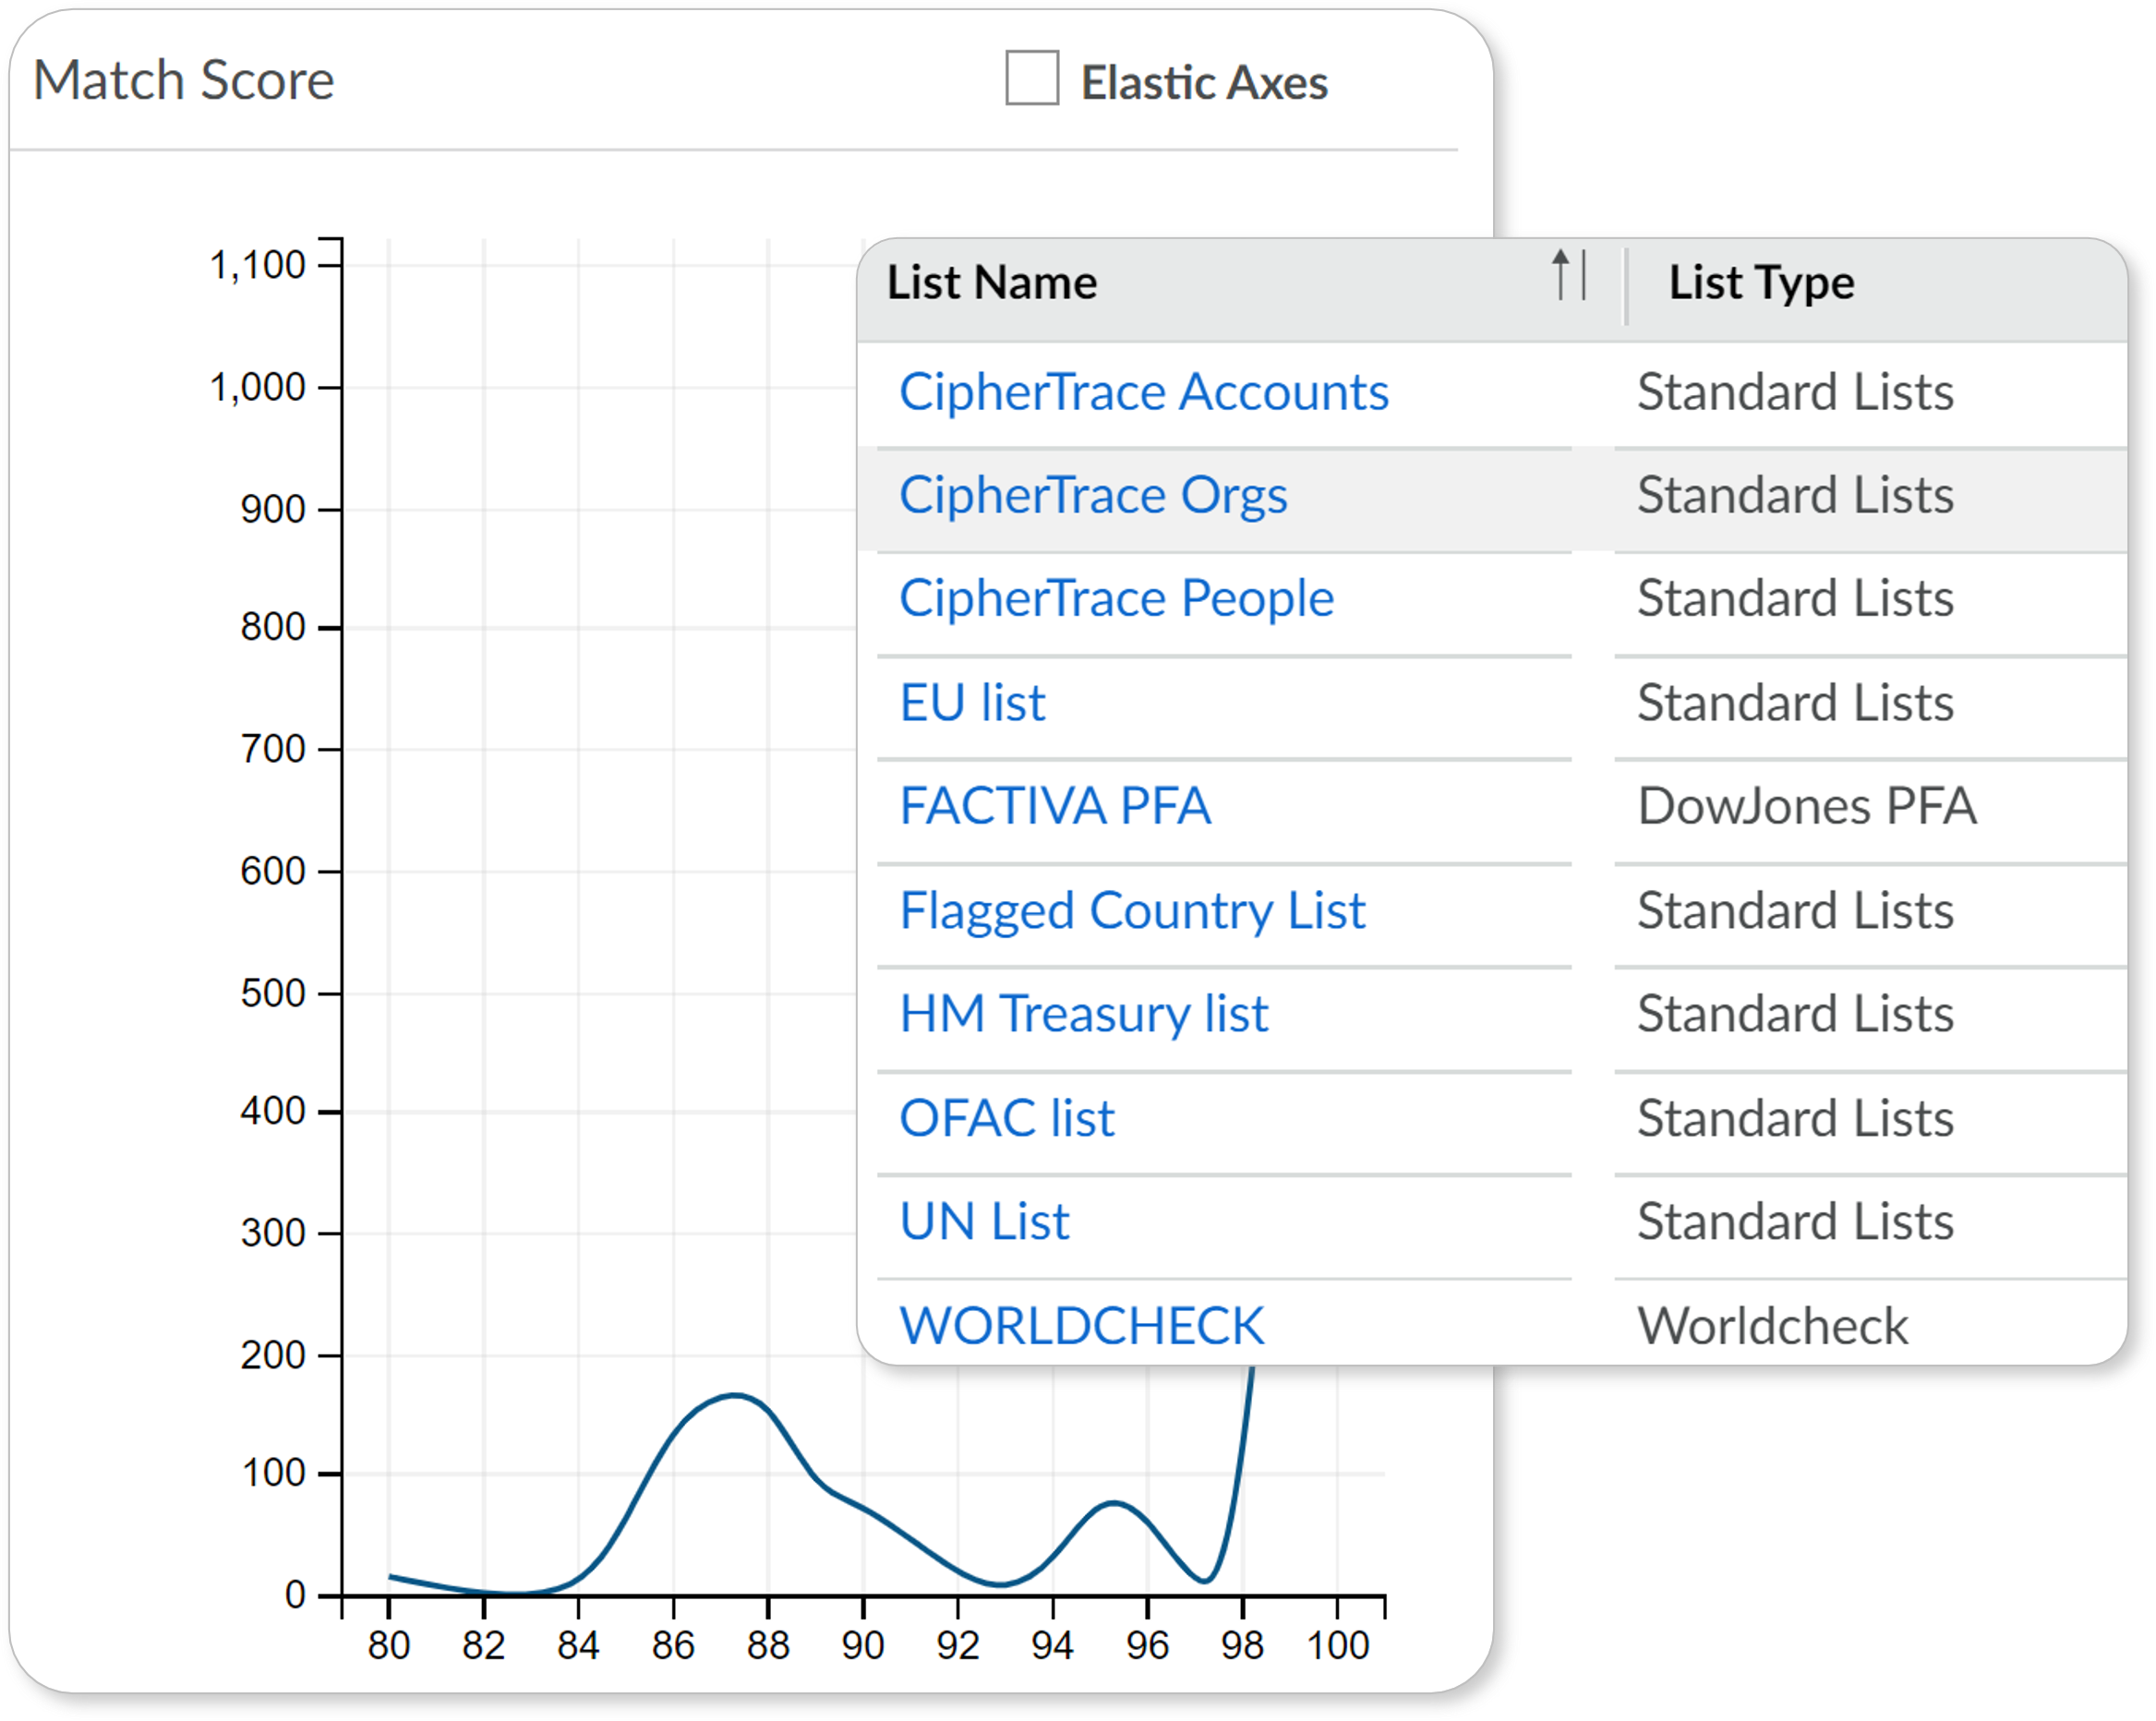Open the CipherTrace Accounts list
2156x1721 pixels.
pos(1143,391)
